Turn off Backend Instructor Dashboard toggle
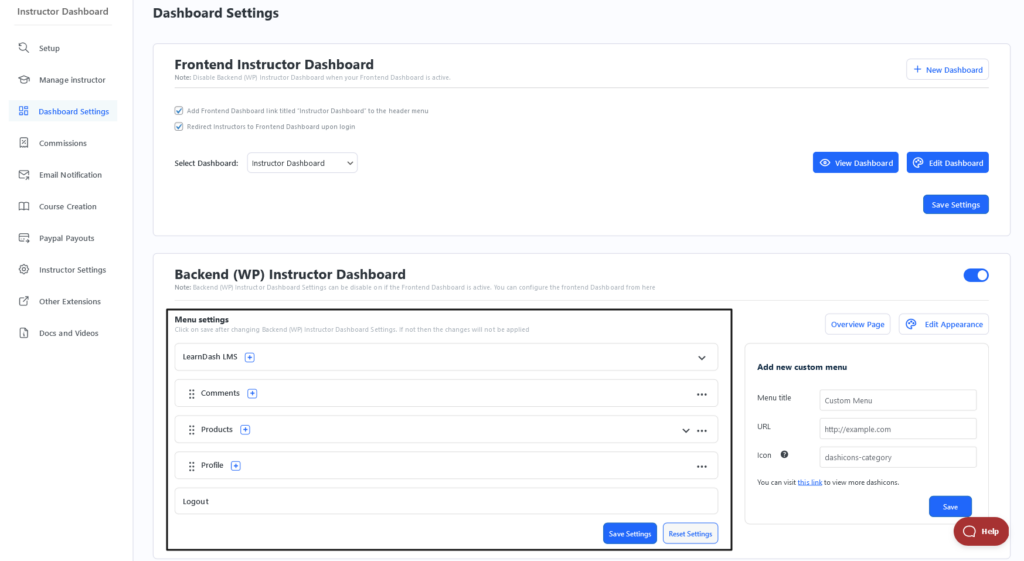1024x561 pixels. (976, 275)
